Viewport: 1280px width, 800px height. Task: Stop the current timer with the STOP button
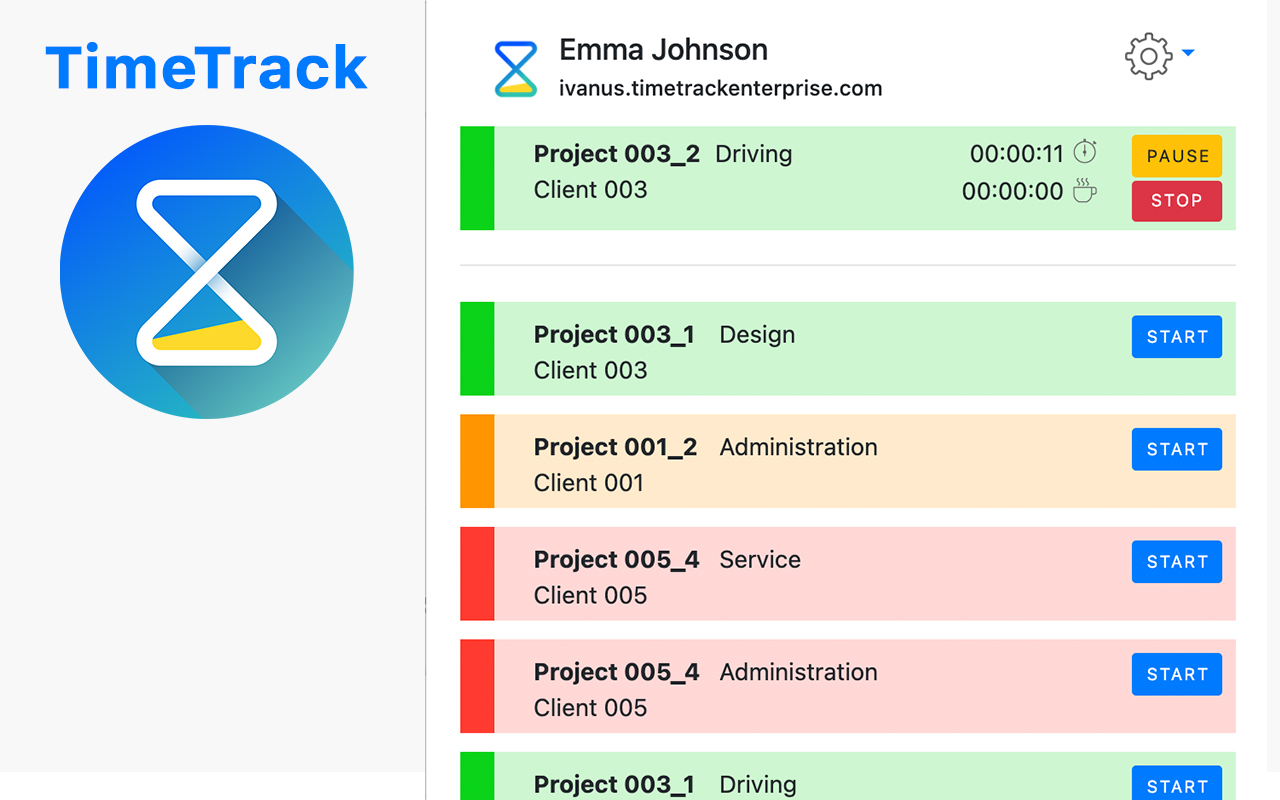[1177, 201]
